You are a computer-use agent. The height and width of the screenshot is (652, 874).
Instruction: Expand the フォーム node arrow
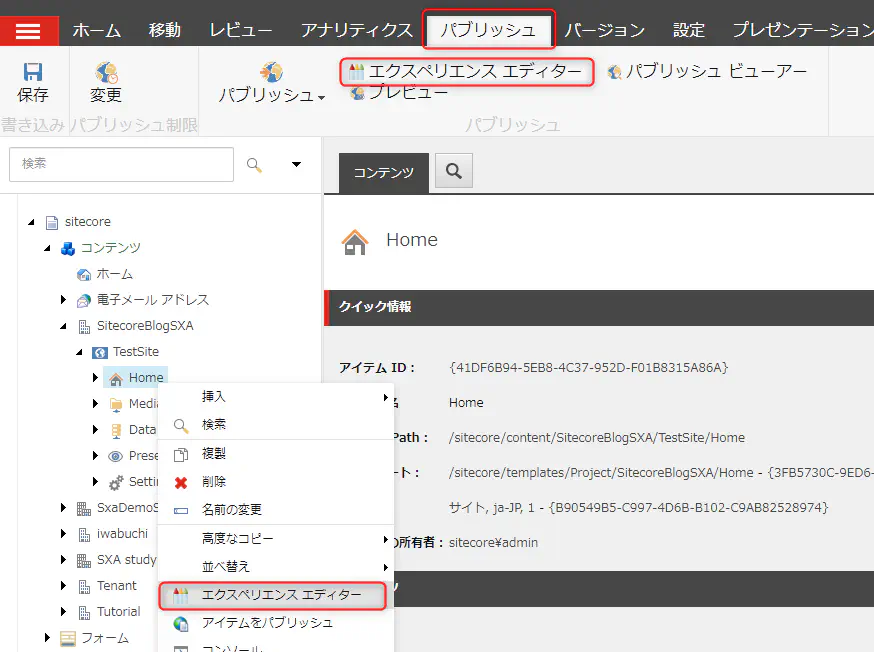coord(47,638)
